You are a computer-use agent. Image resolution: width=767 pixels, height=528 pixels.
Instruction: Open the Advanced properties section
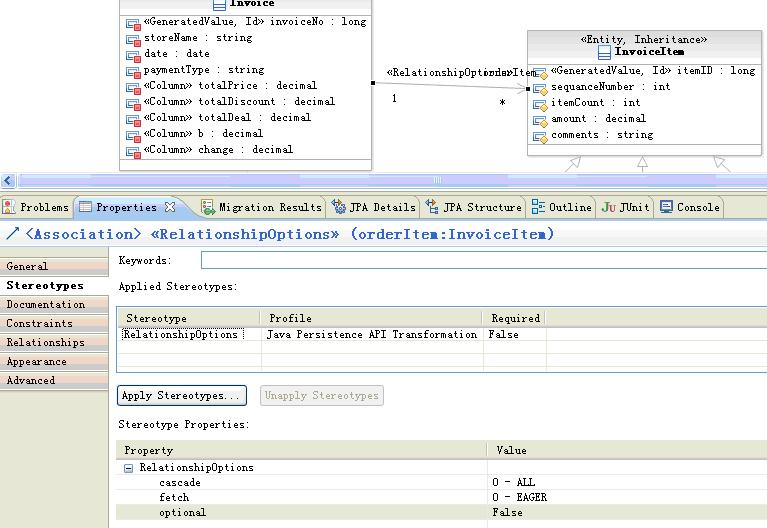point(54,380)
